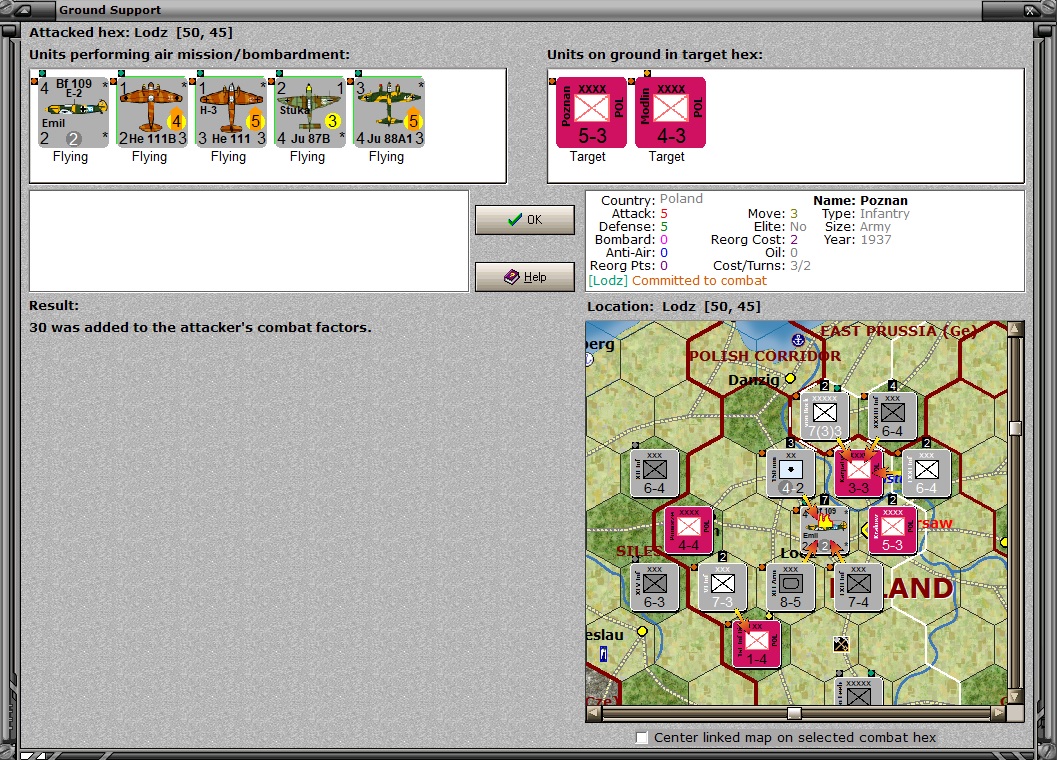Click the pink 1-4 Polish division on map

point(756,644)
